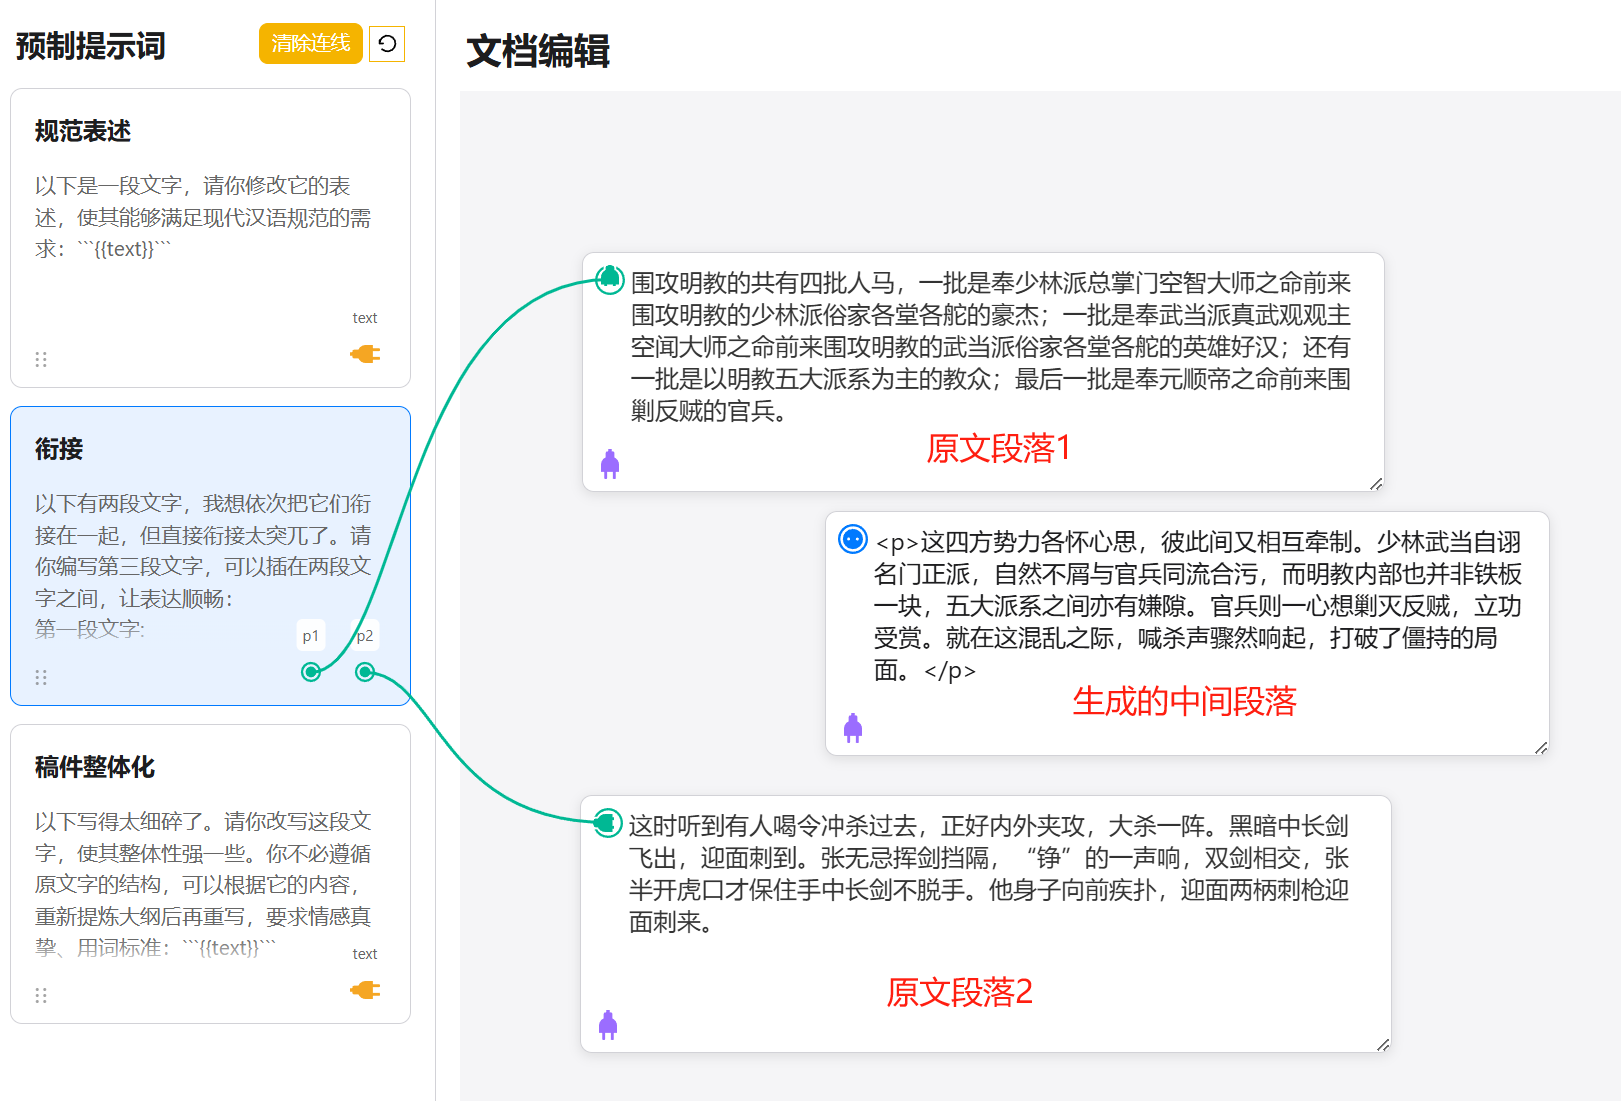Click the purple plug icon in the 这时听到 paragraph box
The image size is (1621, 1101).
pyautogui.click(x=608, y=1025)
